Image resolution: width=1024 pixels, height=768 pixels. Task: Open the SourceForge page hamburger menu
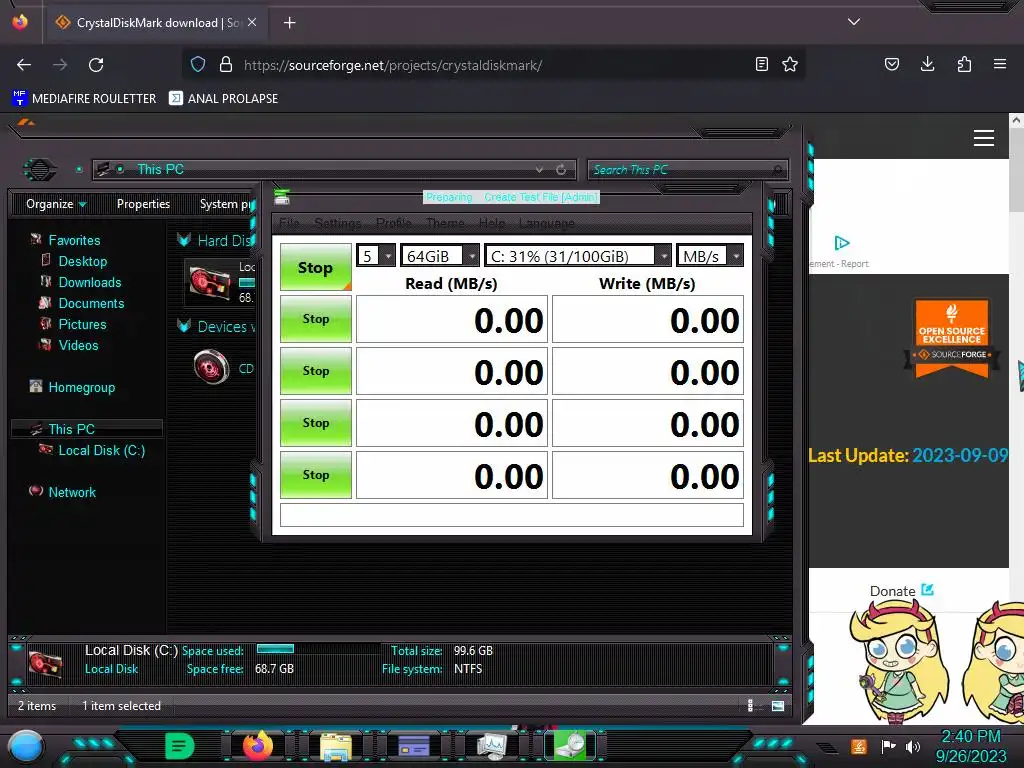[984, 138]
